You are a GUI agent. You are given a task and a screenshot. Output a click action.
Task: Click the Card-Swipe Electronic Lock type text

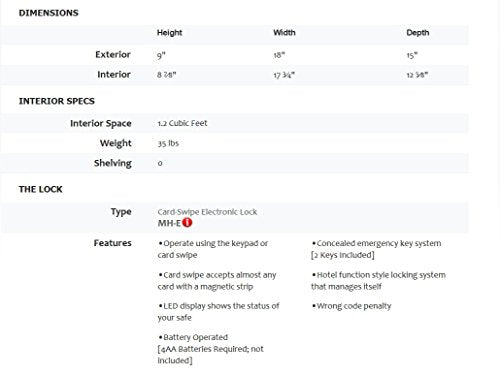[x=207, y=212]
